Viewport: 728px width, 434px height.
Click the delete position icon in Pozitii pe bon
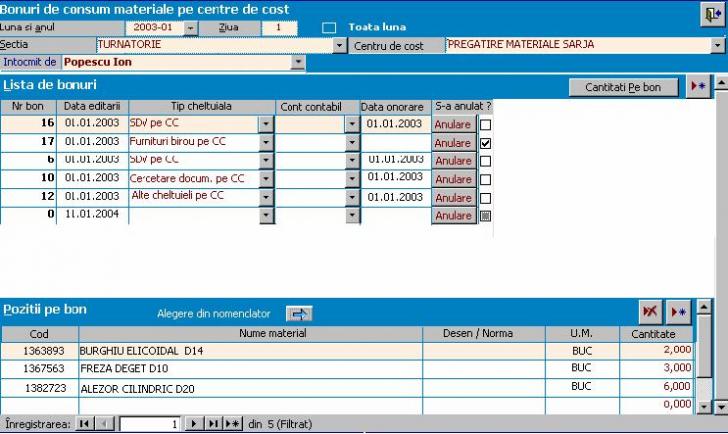(x=651, y=311)
